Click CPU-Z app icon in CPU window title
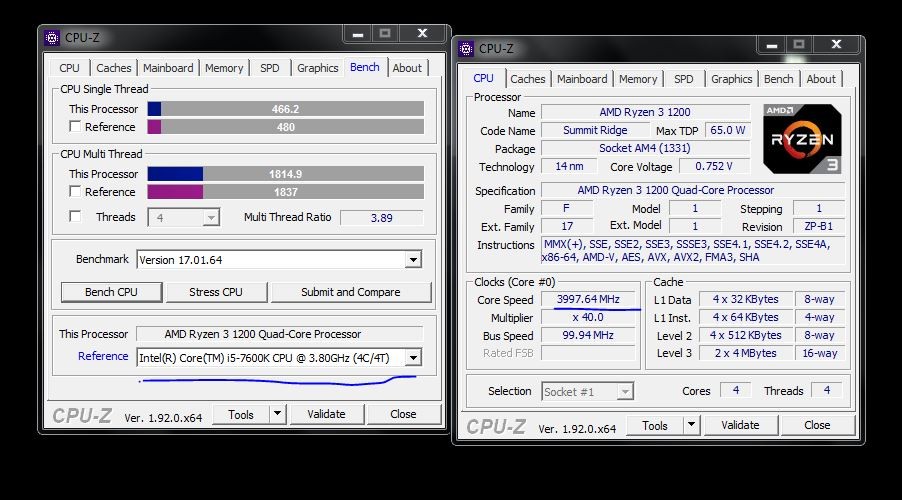The height and width of the screenshot is (500, 902). click(x=466, y=49)
